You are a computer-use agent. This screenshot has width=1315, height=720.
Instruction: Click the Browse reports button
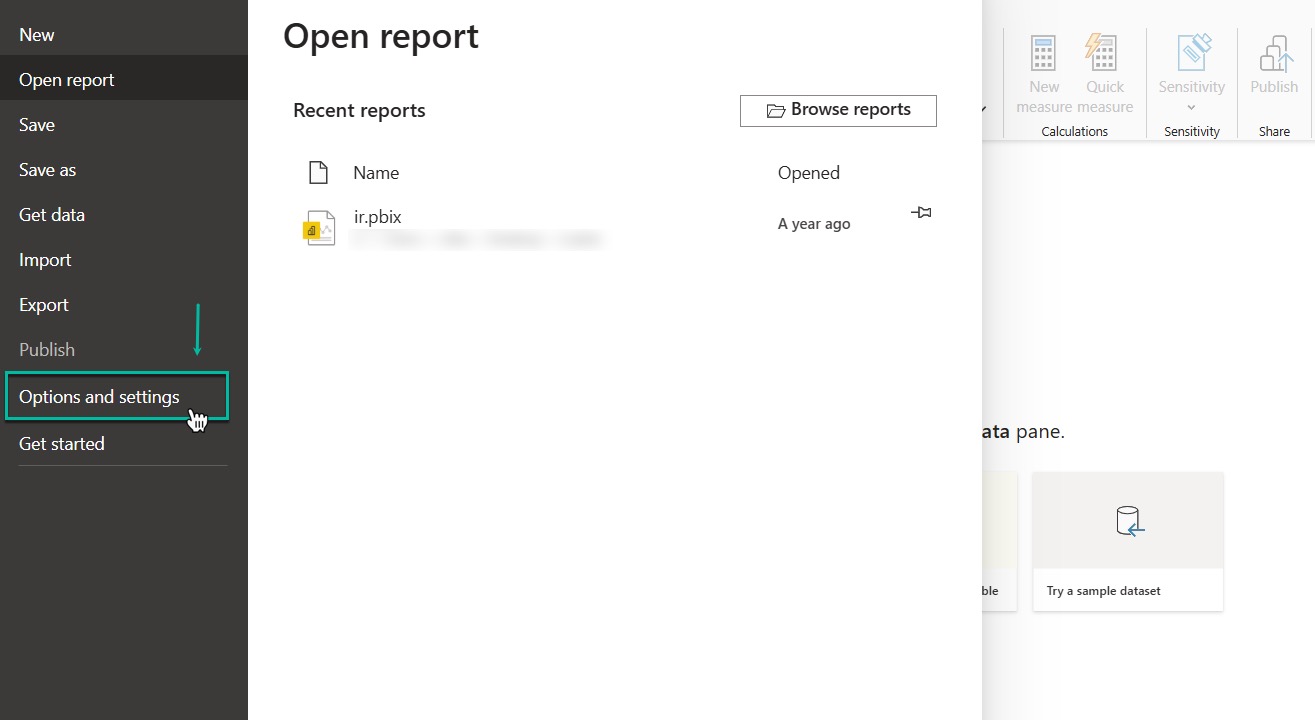(838, 110)
